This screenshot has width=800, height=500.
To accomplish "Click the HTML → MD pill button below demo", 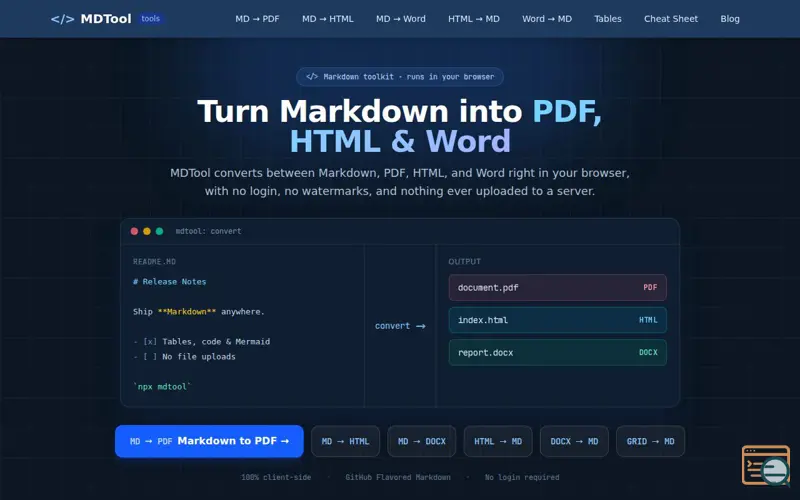I will pyautogui.click(x=498, y=441).
